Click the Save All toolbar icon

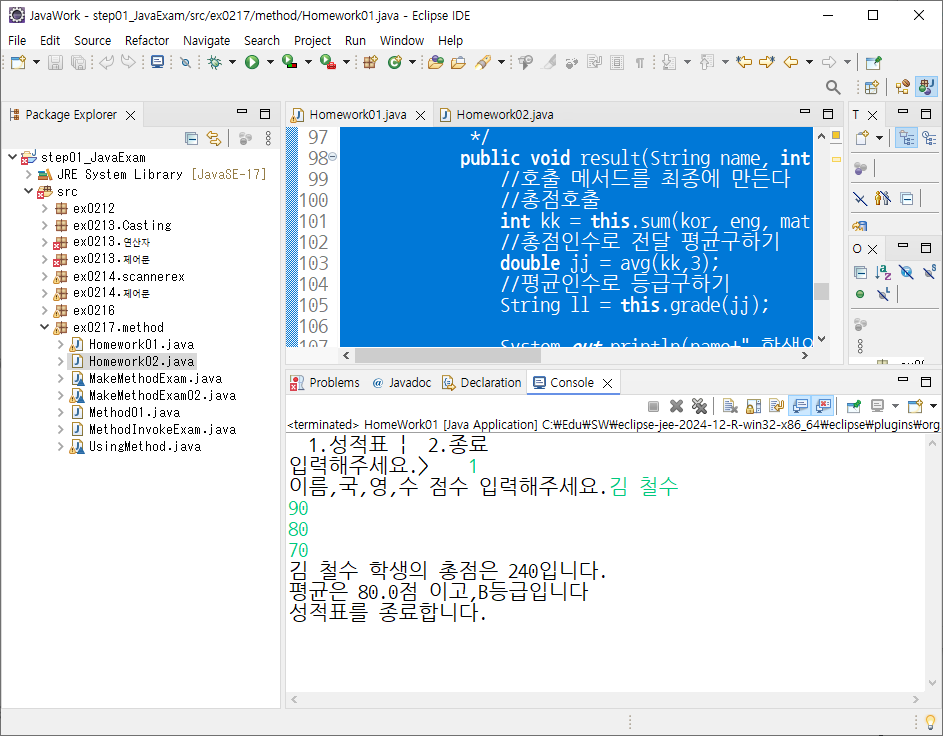(78, 62)
